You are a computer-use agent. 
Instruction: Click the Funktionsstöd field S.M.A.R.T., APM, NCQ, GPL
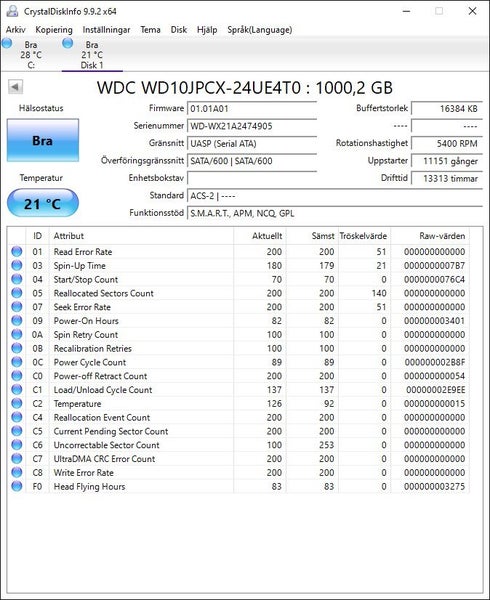tap(335, 213)
